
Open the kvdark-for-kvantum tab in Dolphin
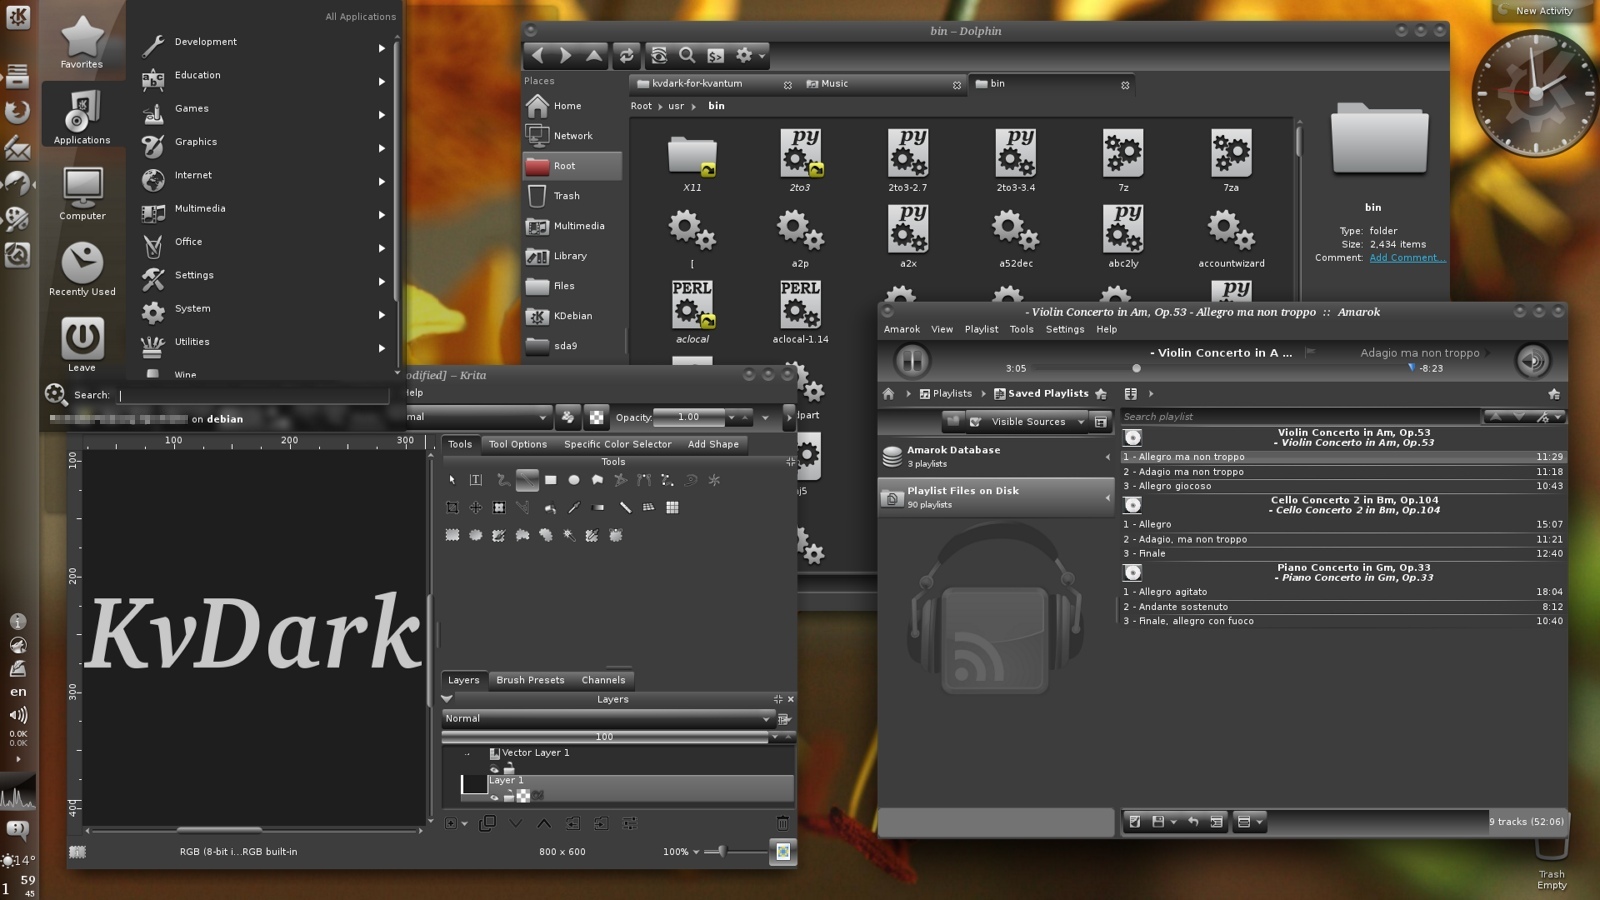click(714, 84)
